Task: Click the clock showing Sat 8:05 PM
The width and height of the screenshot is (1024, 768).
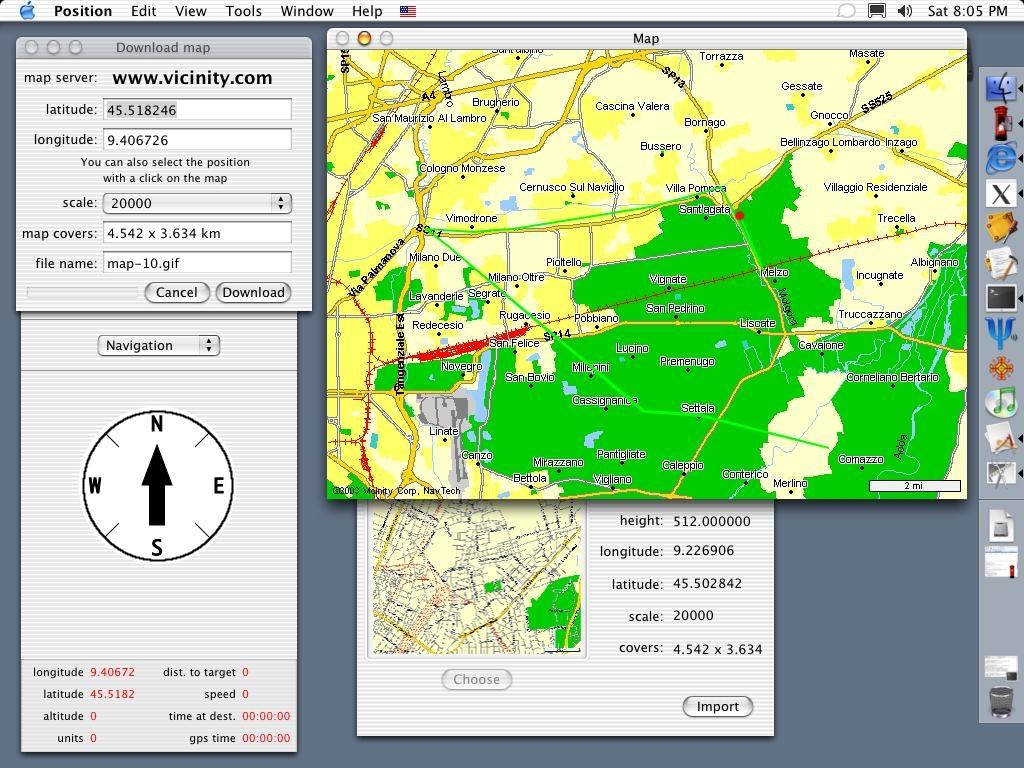Action: (x=968, y=11)
